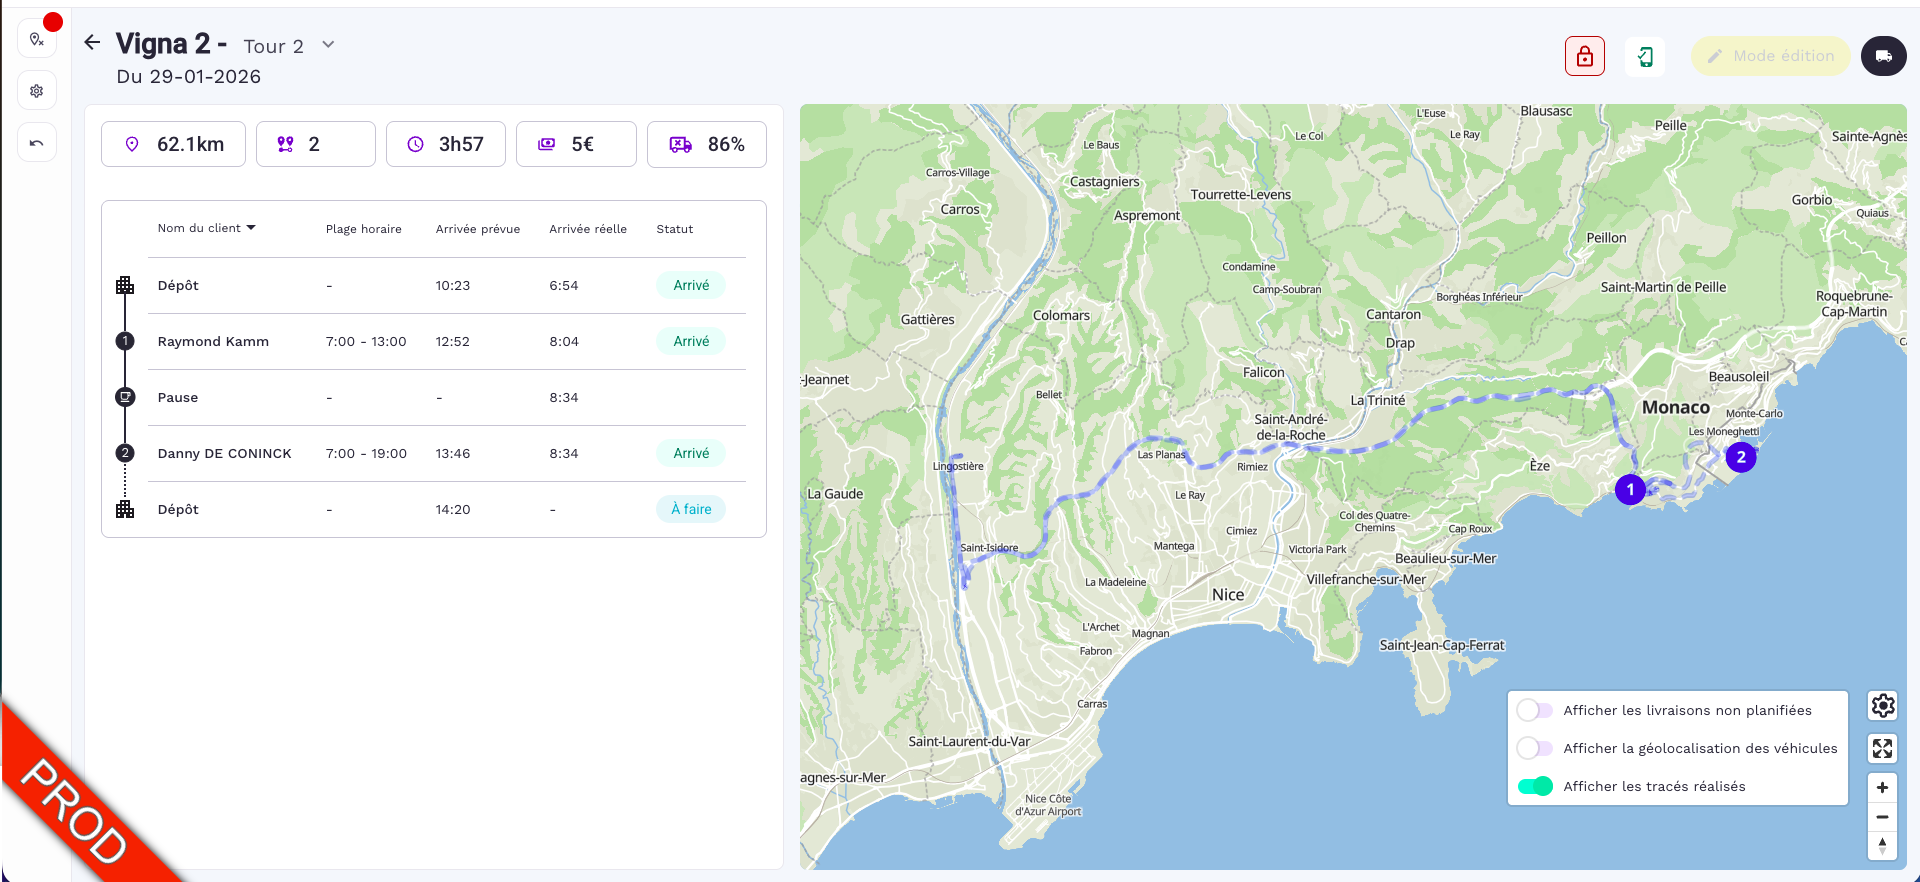The height and width of the screenshot is (882, 1920).
Task: Open the map settings gear icon
Action: pyautogui.click(x=1883, y=706)
